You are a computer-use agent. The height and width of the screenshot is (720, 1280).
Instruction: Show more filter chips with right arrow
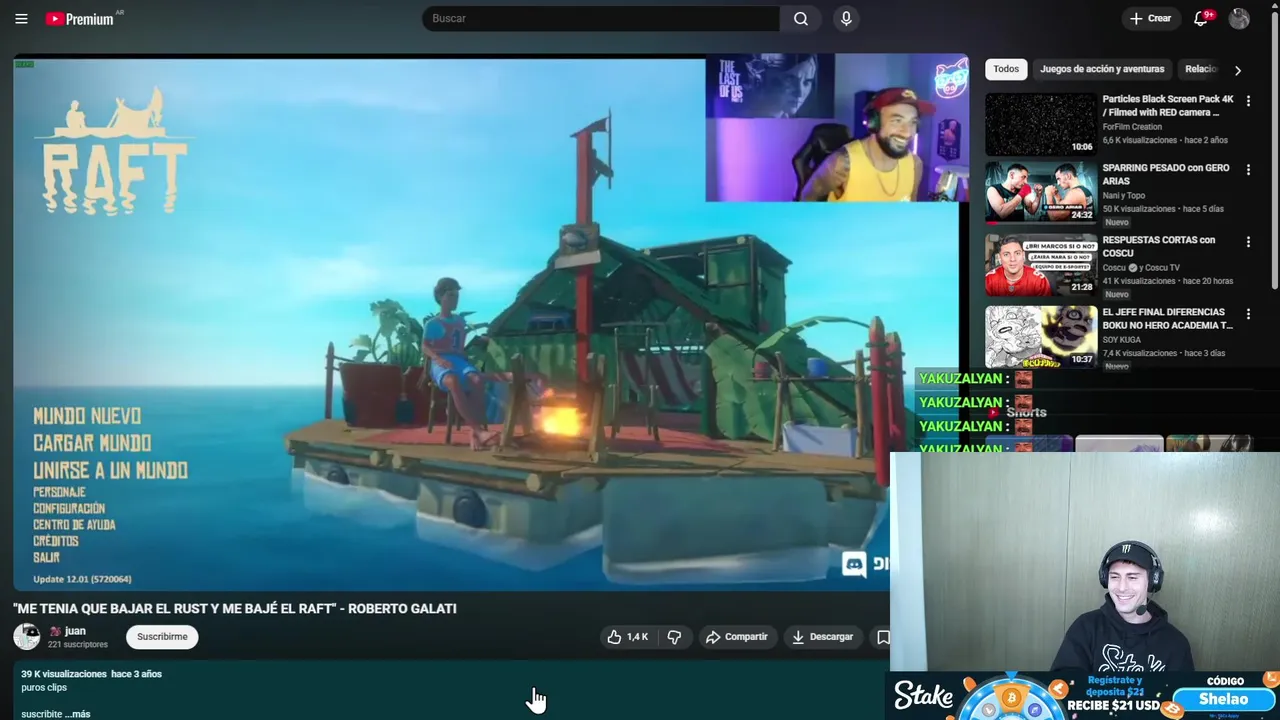pyautogui.click(x=1238, y=70)
